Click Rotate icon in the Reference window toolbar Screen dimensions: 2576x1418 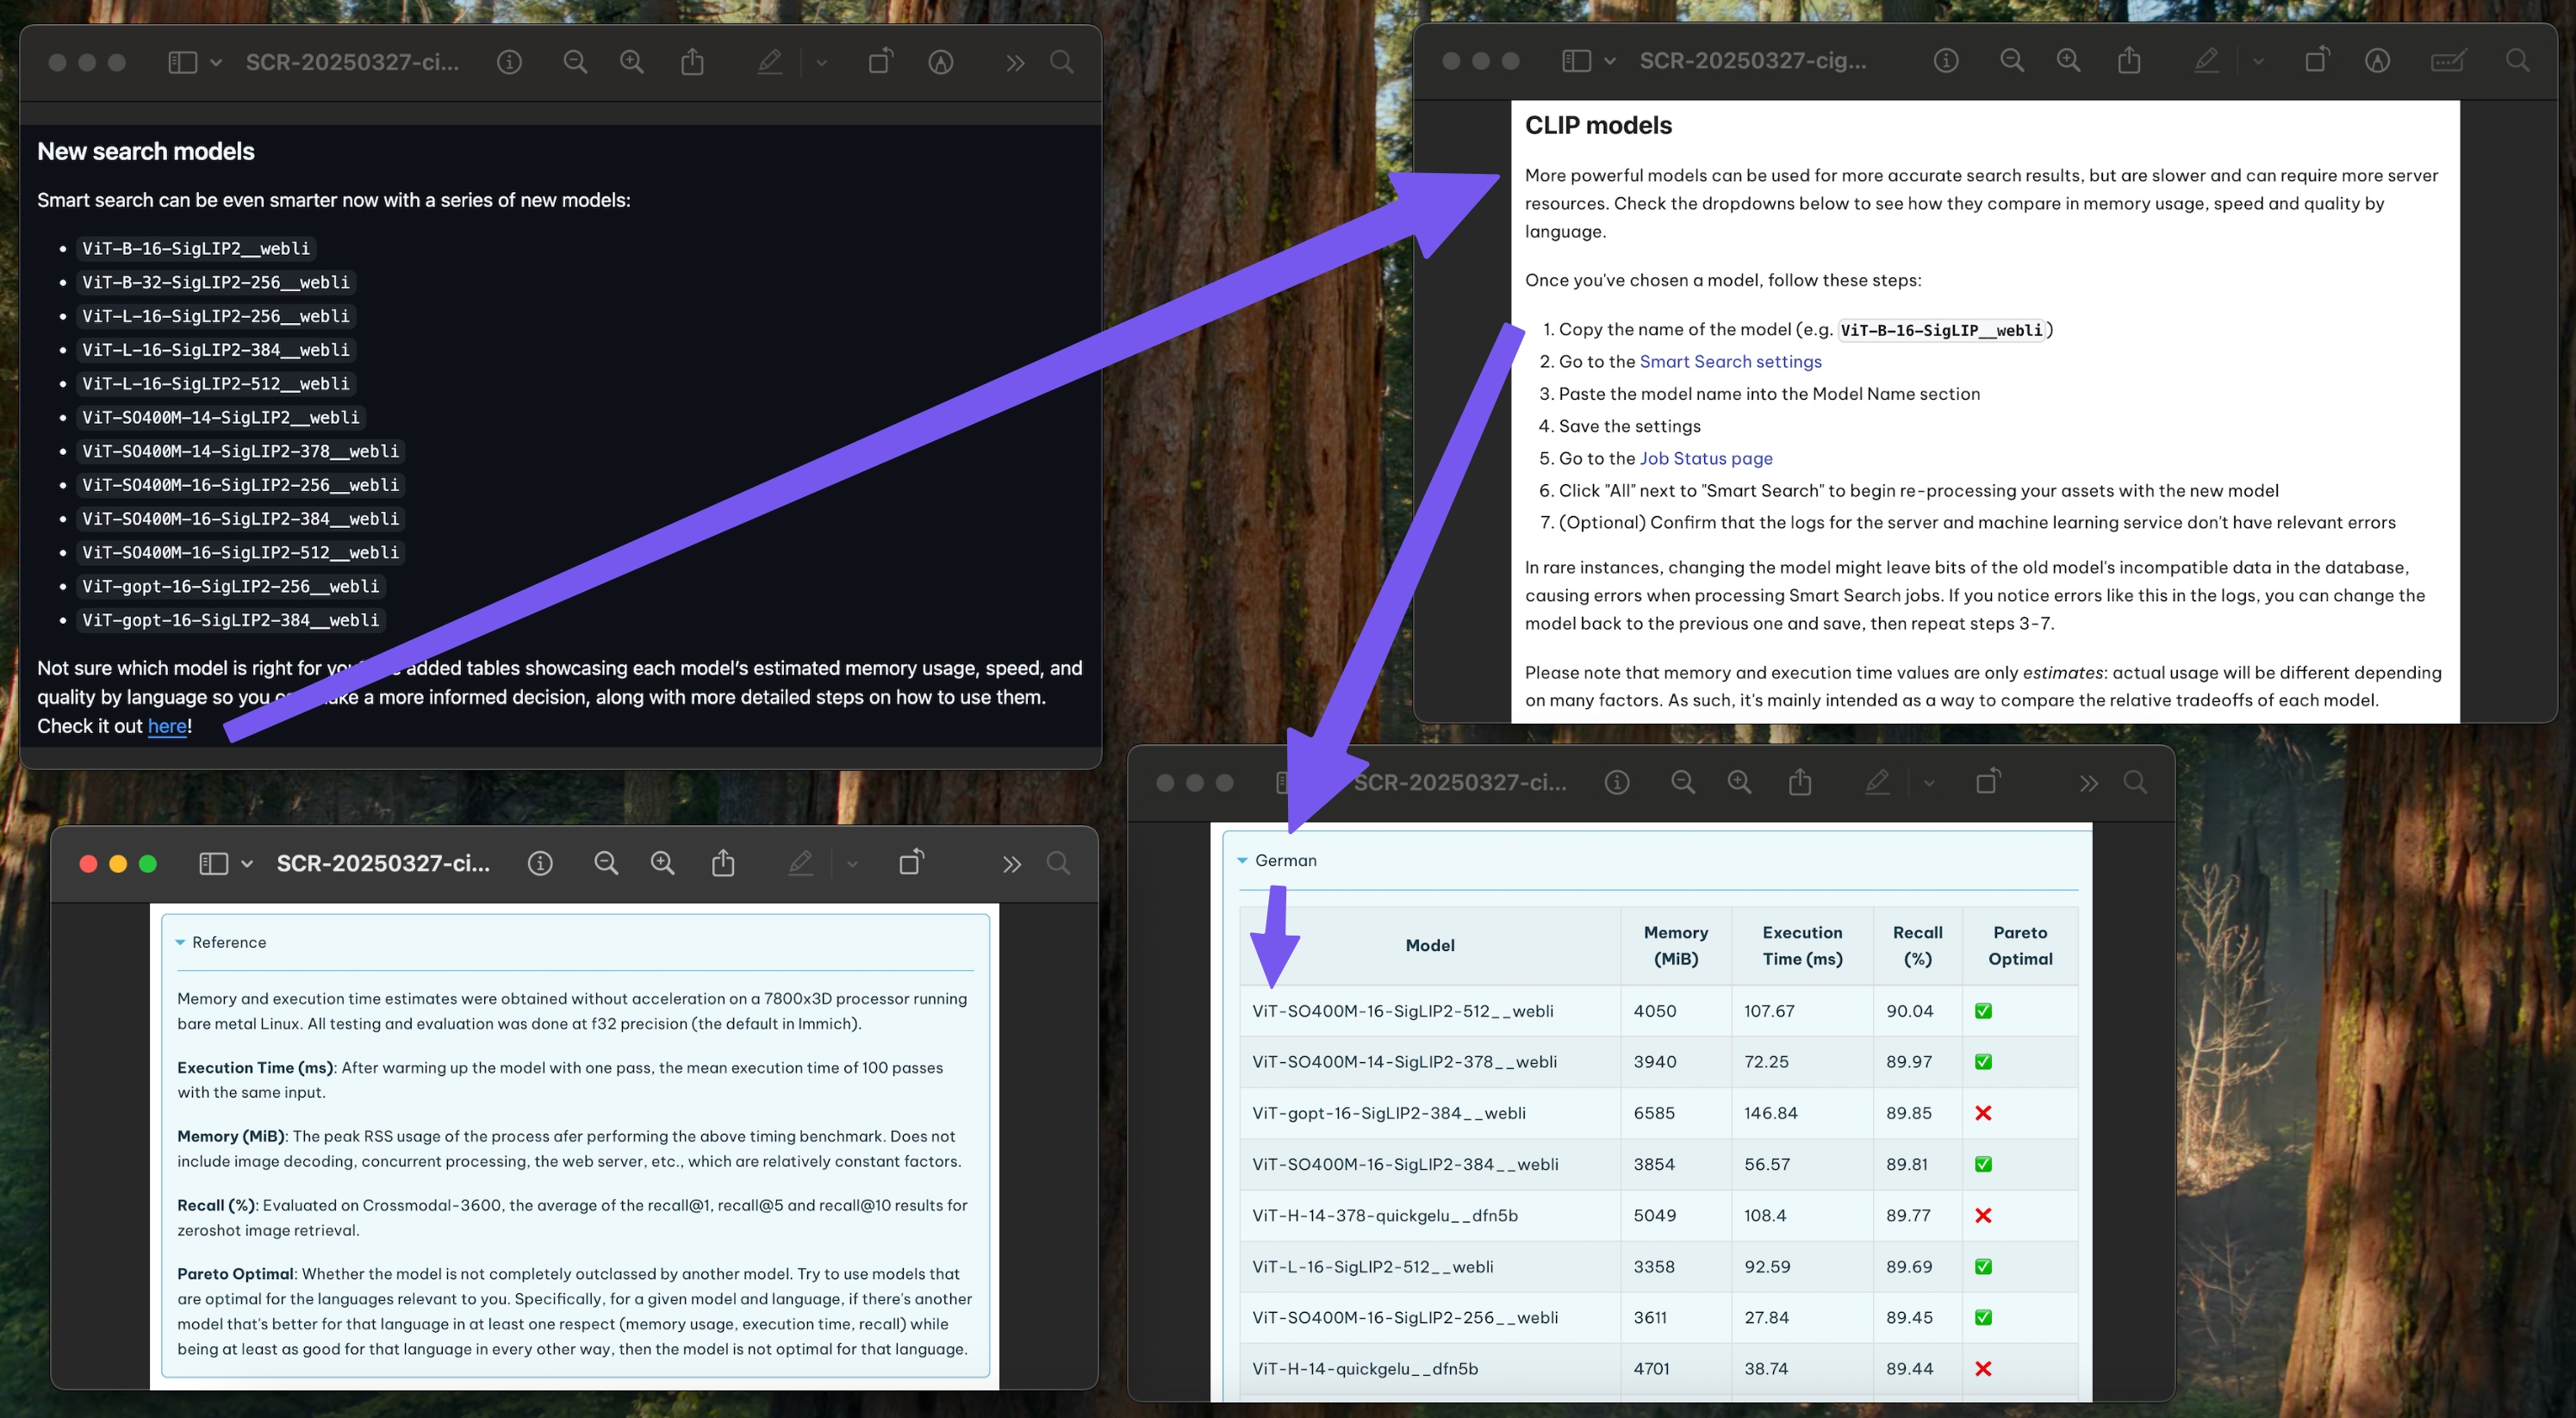point(910,863)
